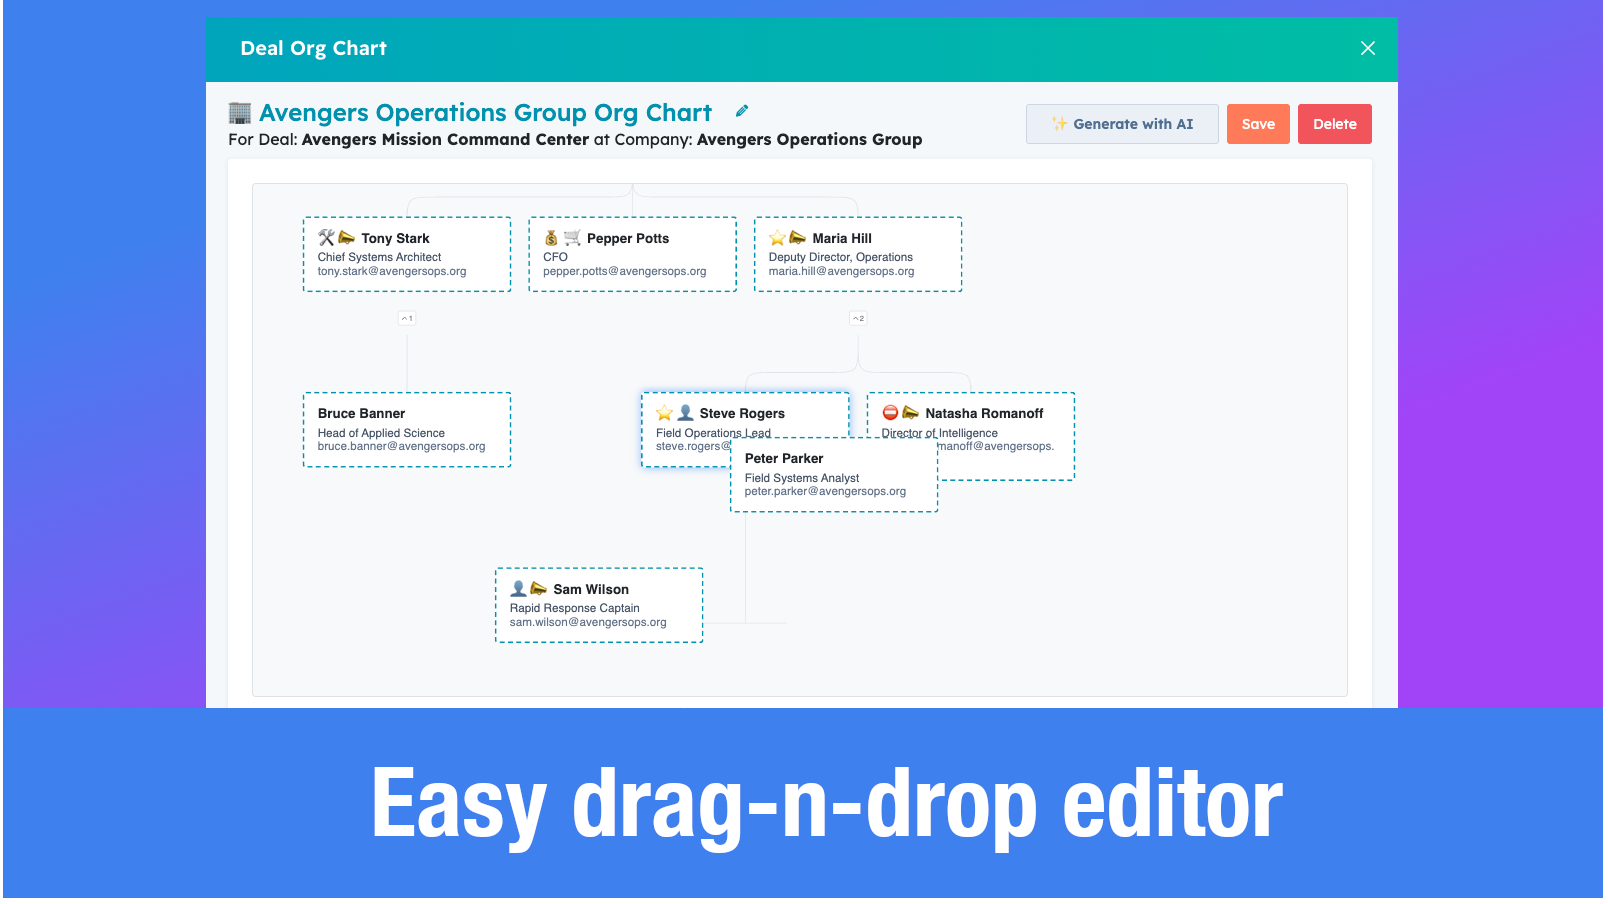Select Bruce Banner name text
This screenshot has width=1608, height=904.
coord(361,413)
